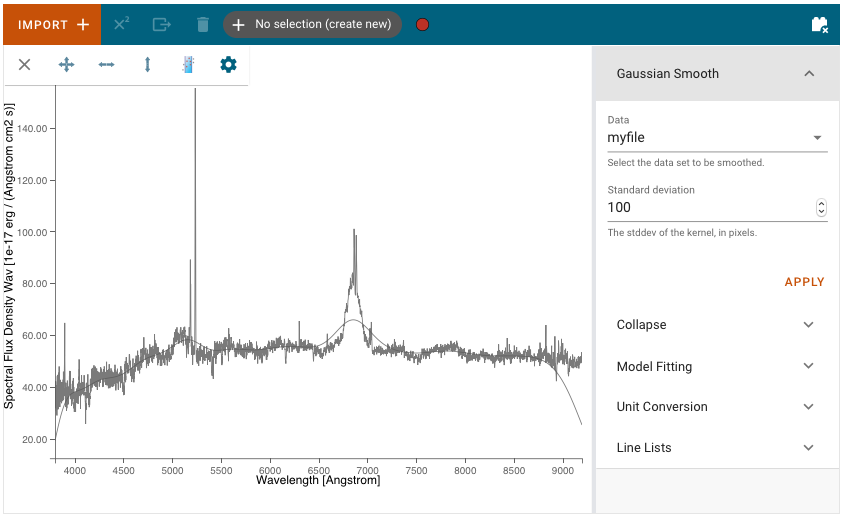Select the spectral region selection tool
Viewport: 842px width, 518px height.
point(188,65)
